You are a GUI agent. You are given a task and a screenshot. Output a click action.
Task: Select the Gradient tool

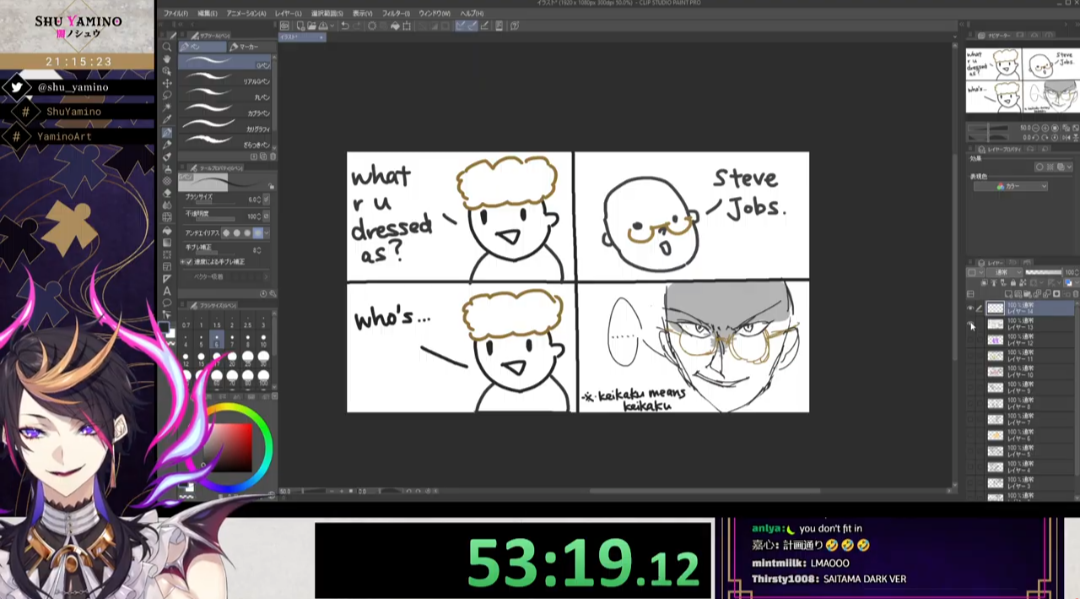(x=167, y=242)
